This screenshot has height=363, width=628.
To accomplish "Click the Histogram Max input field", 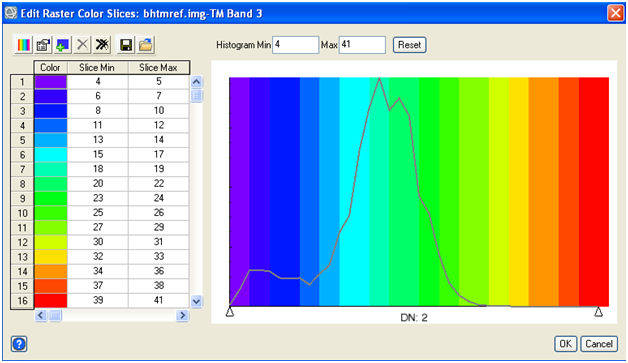I will click(362, 45).
